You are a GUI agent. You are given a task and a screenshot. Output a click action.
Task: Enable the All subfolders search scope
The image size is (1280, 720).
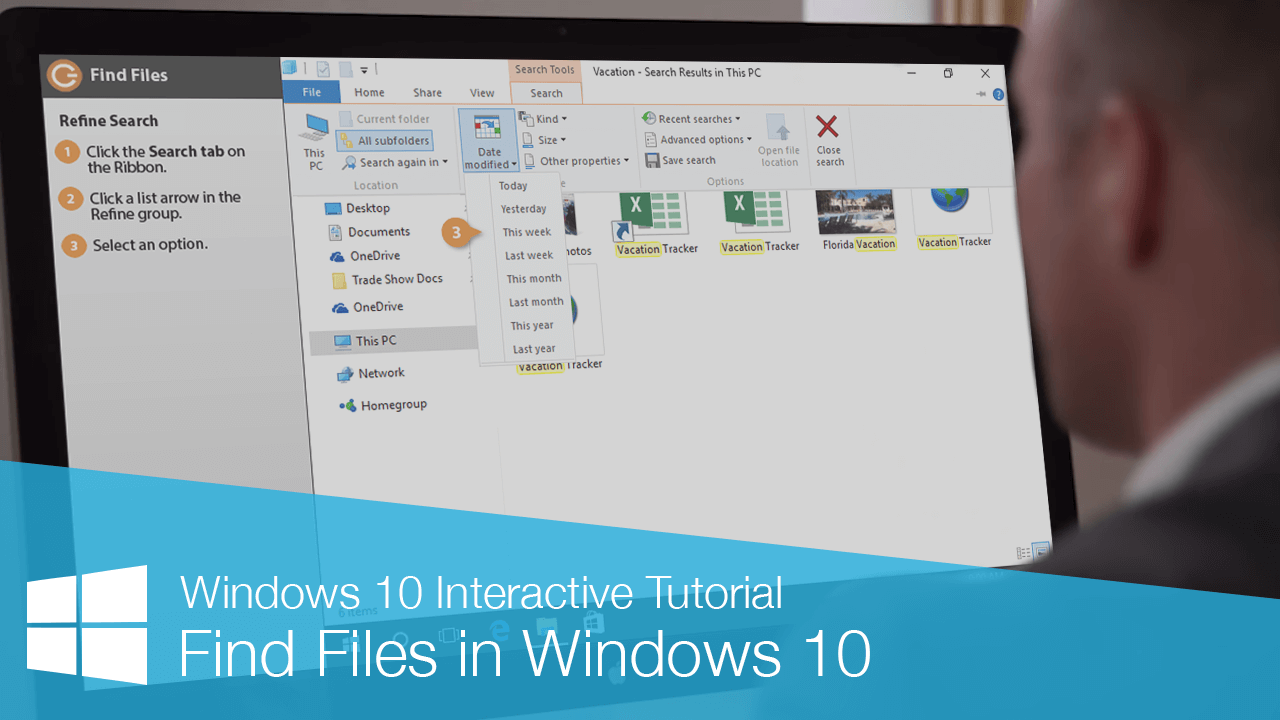click(x=386, y=140)
